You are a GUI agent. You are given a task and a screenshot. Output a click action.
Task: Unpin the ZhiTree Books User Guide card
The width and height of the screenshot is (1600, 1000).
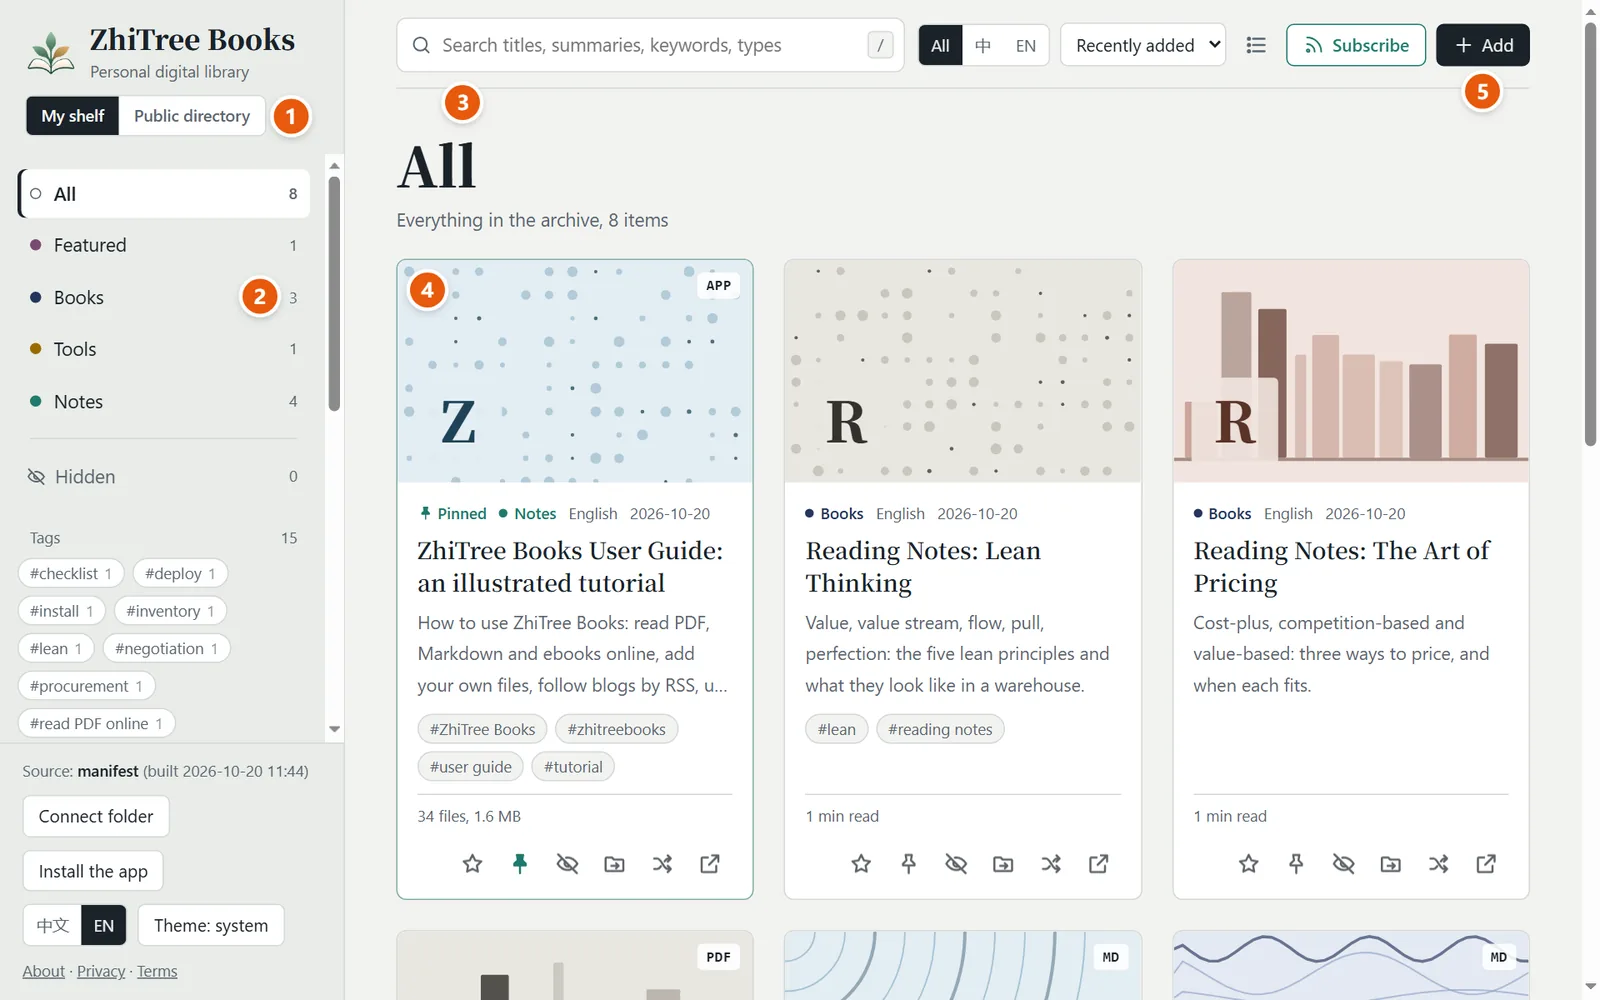(520, 863)
